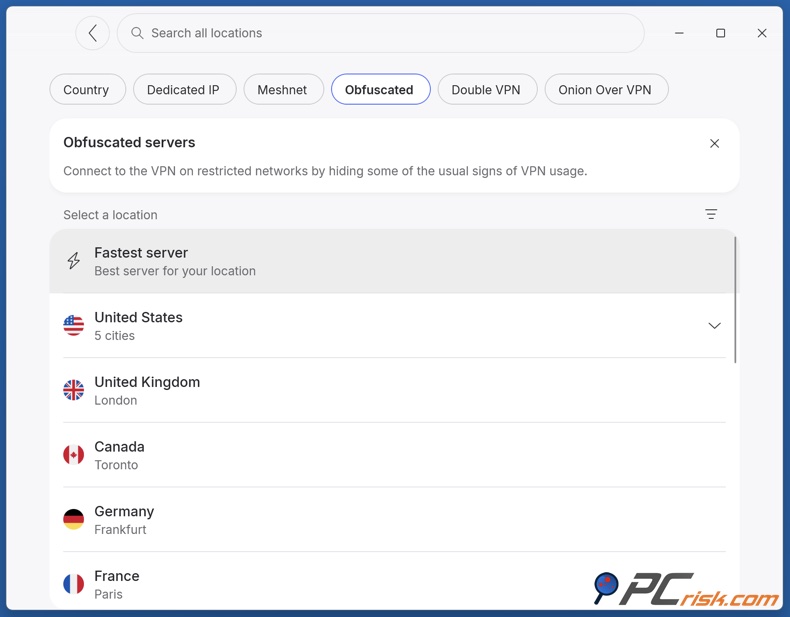The width and height of the screenshot is (790, 617).
Task: Click the magnifier search icon
Action: click(x=137, y=33)
